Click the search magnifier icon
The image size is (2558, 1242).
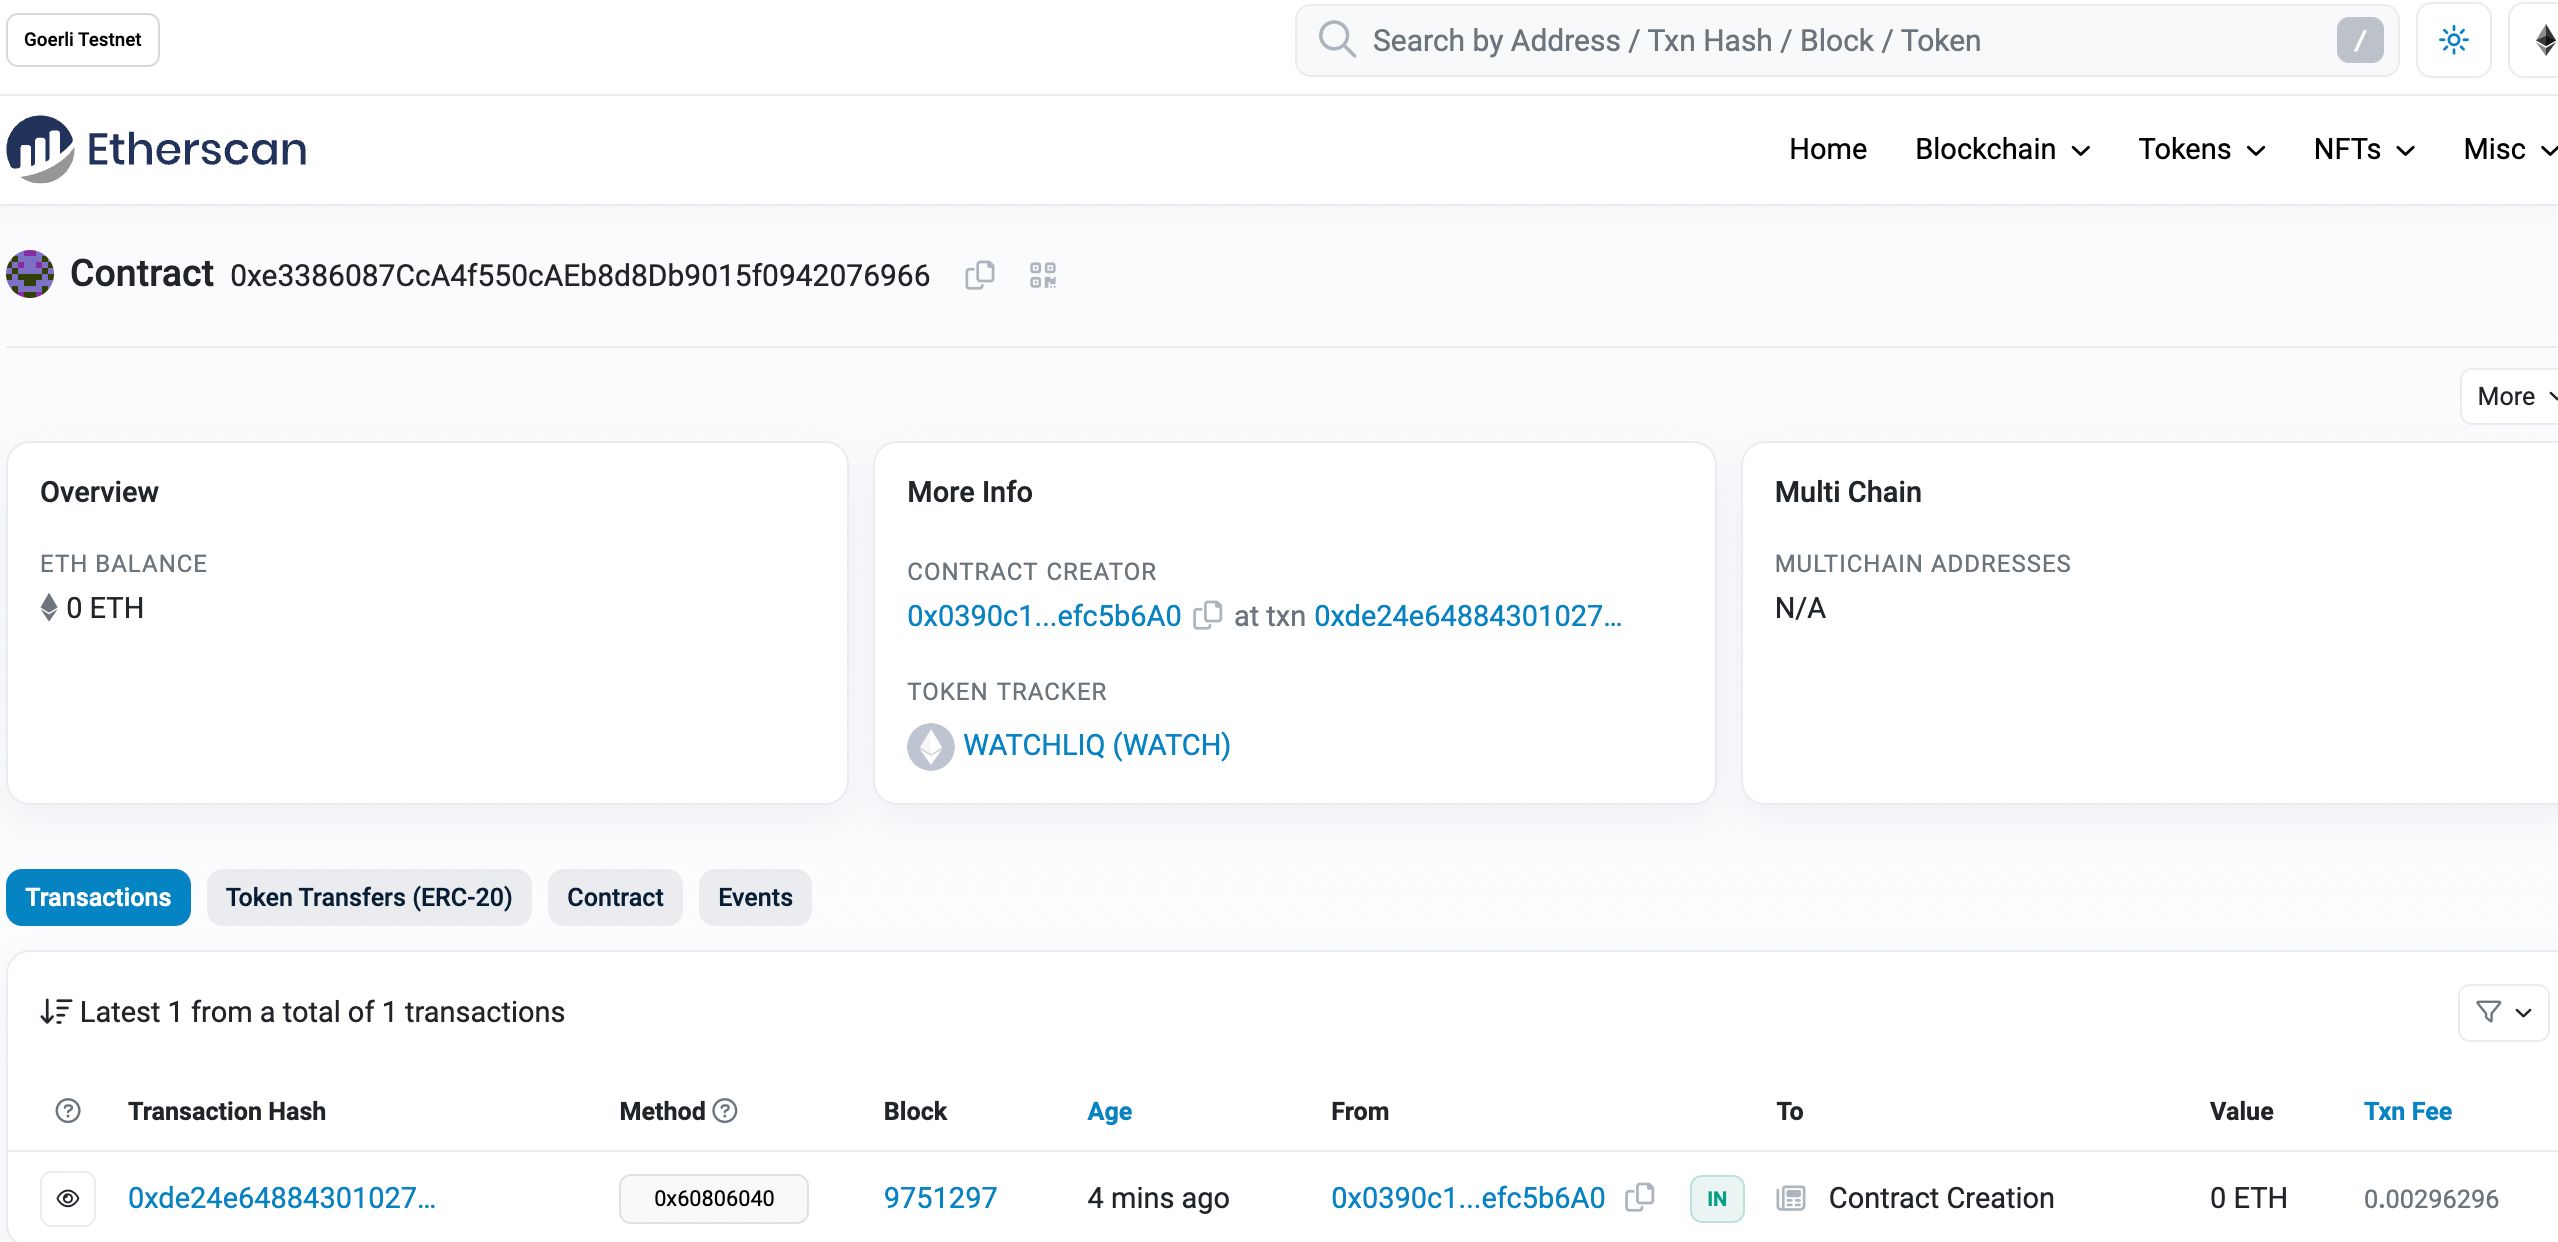(1336, 40)
